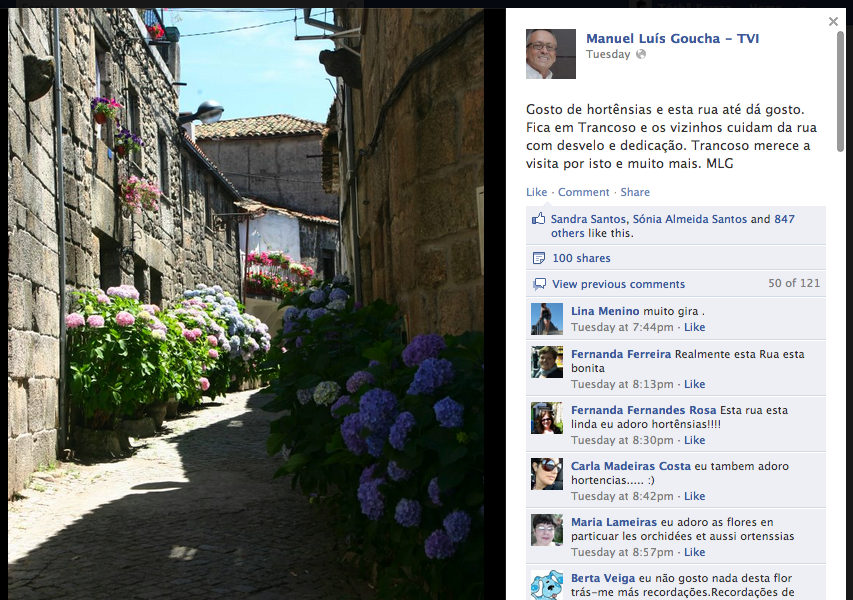Expand View previous comments
Viewport: 853px width, 600px height.
point(618,284)
